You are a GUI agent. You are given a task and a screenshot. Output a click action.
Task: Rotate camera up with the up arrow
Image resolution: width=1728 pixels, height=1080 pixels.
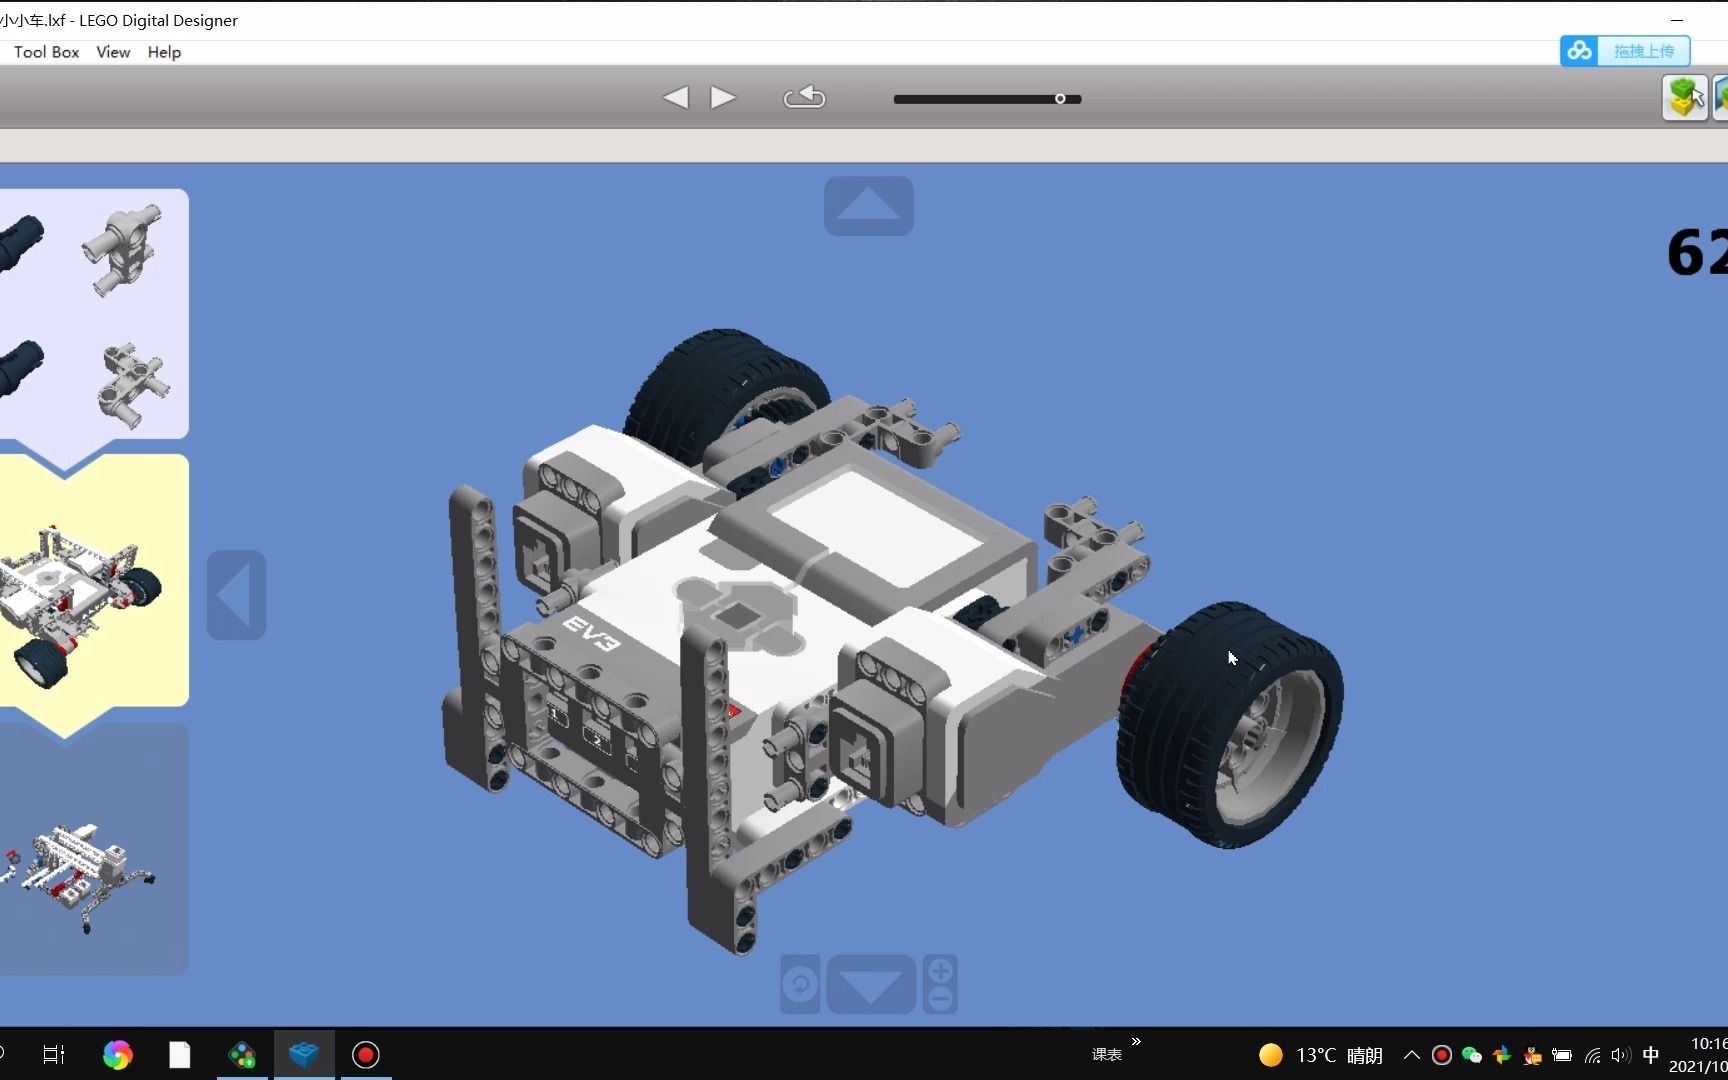tap(868, 206)
